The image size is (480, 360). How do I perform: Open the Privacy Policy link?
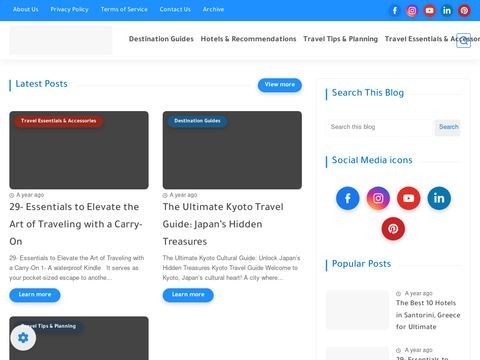coord(69,9)
